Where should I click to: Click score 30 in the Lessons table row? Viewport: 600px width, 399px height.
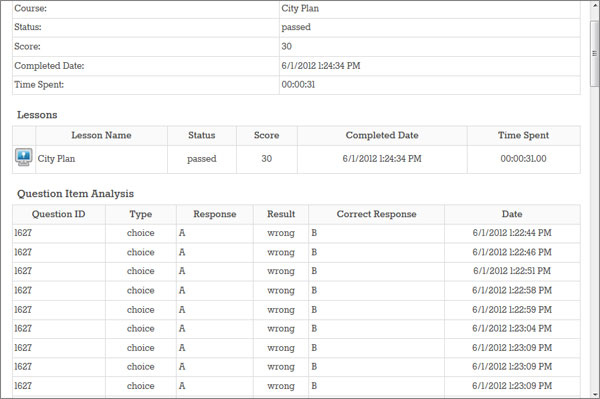point(267,159)
